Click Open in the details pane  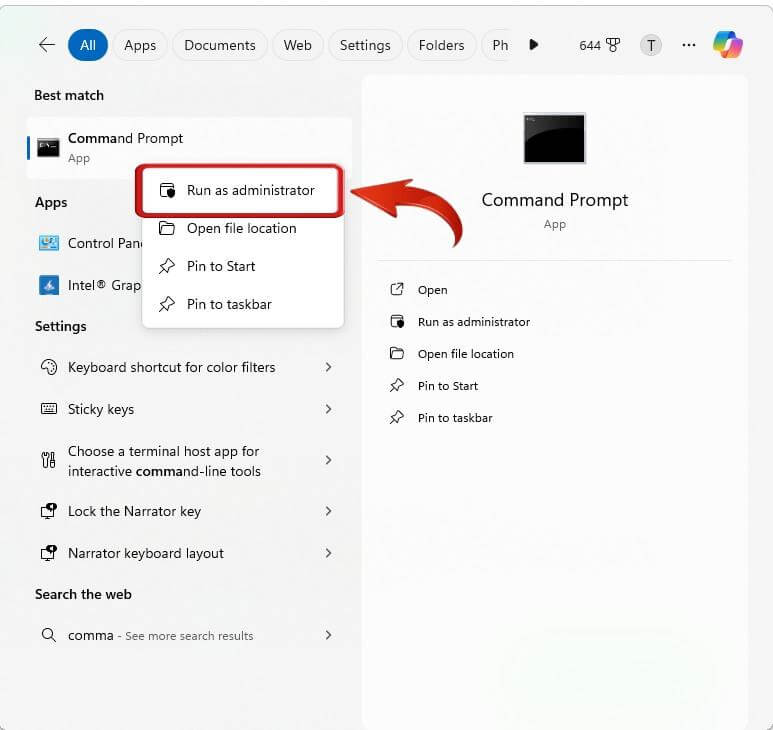[432, 290]
